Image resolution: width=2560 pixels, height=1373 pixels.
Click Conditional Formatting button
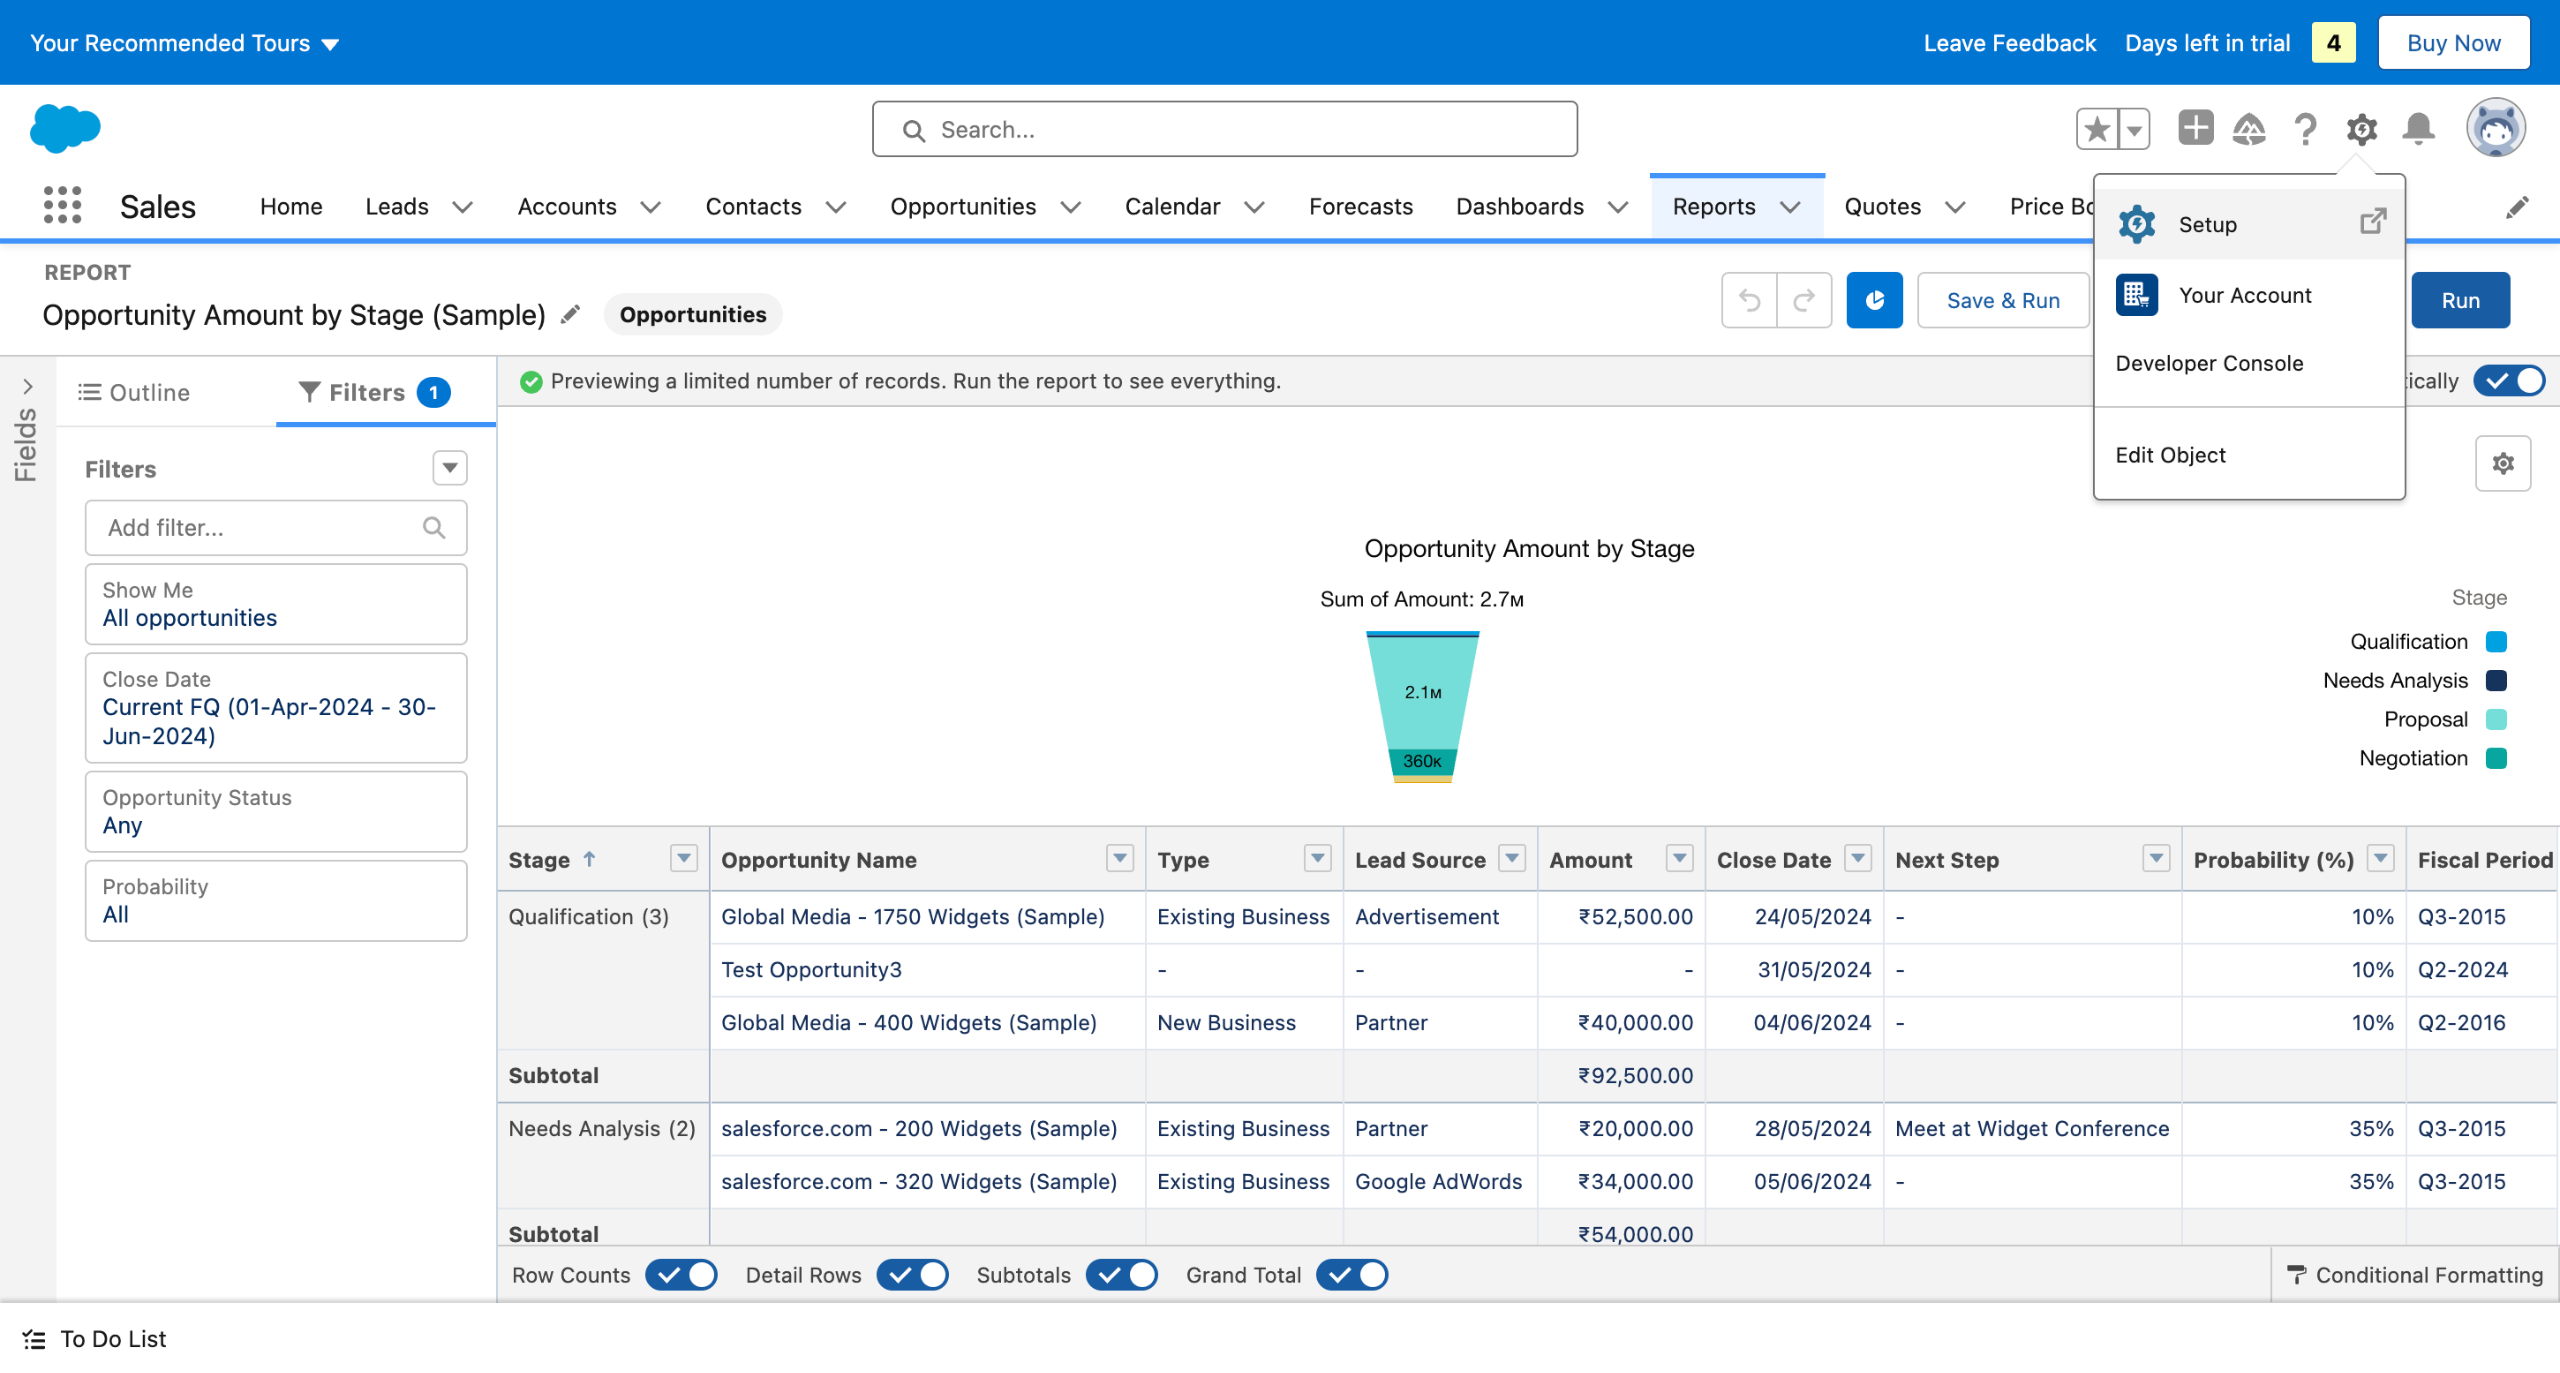pos(2415,1275)
